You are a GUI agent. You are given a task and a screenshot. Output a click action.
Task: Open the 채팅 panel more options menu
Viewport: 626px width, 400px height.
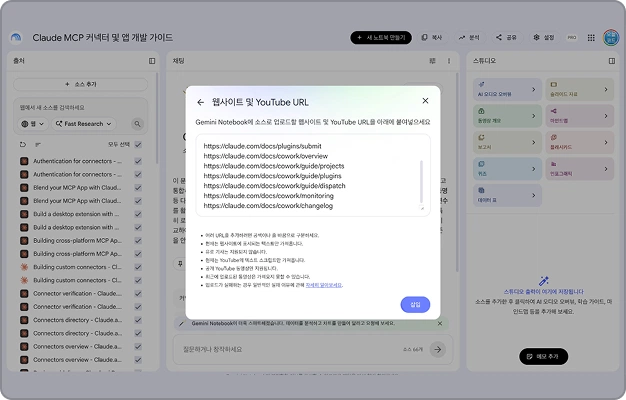[449, 61]
